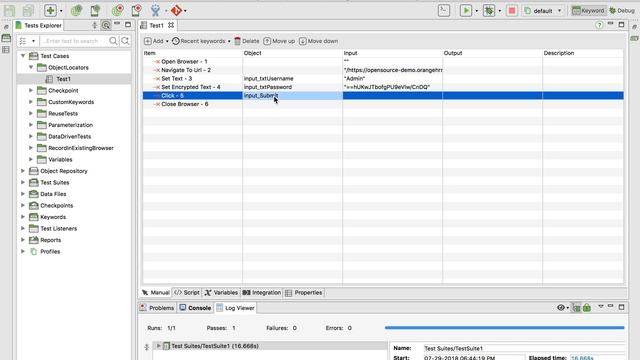The width and height of the screenshot is (640, 360).
Task: Open the dropdown arrow next to Git icon
Action: click(x=185, y=11)
